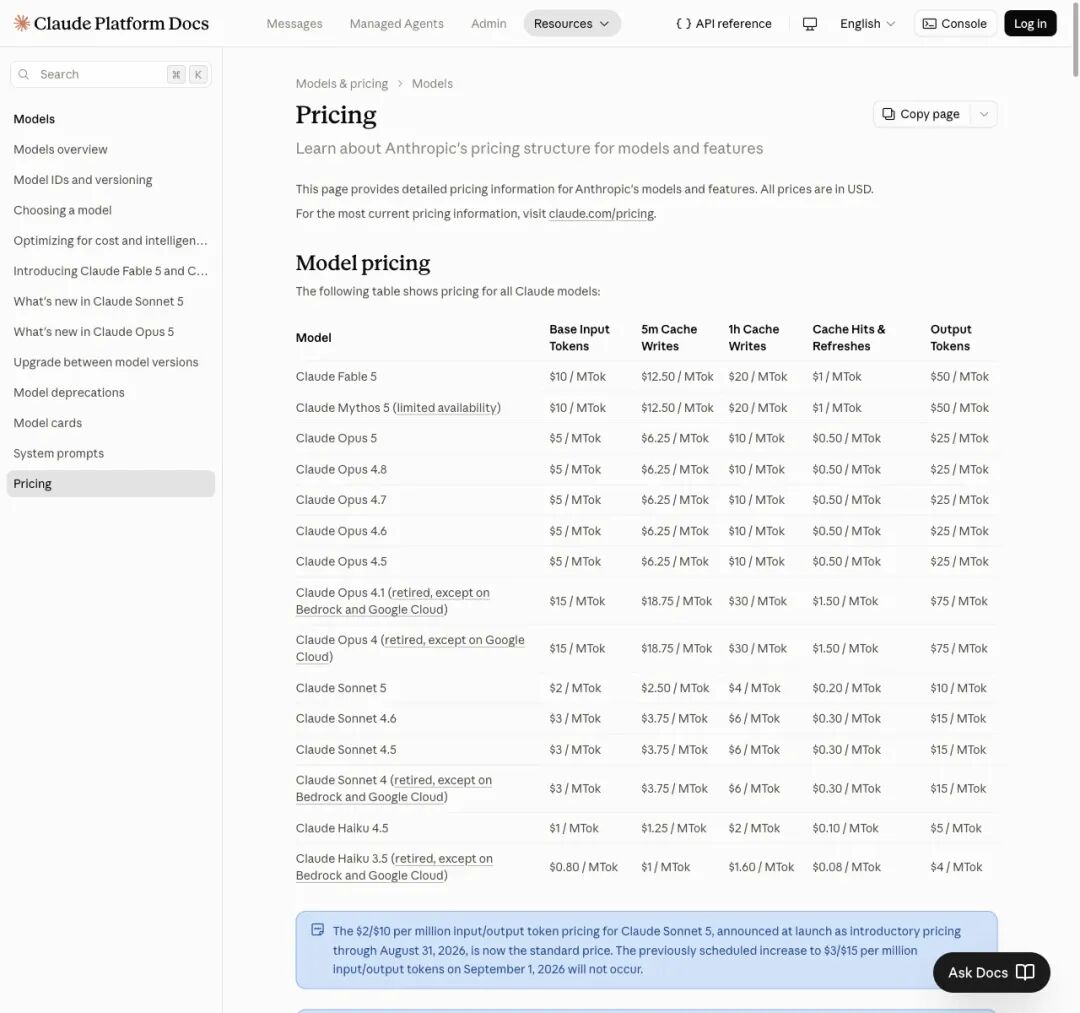Open the API reference link

[x=723, y=23]
